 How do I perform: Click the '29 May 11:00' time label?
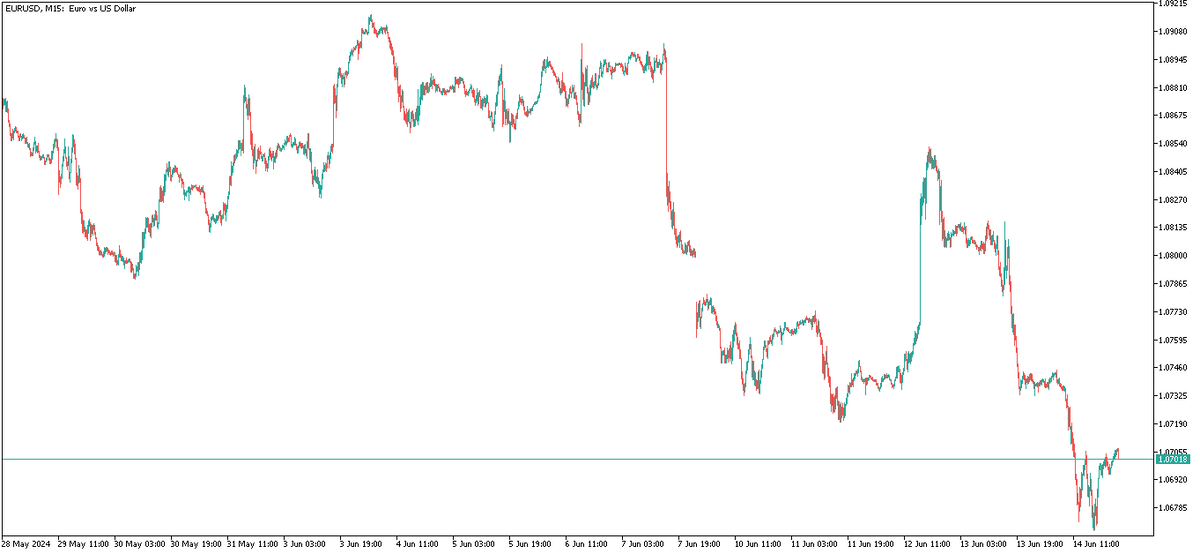[x=83, y=545]
